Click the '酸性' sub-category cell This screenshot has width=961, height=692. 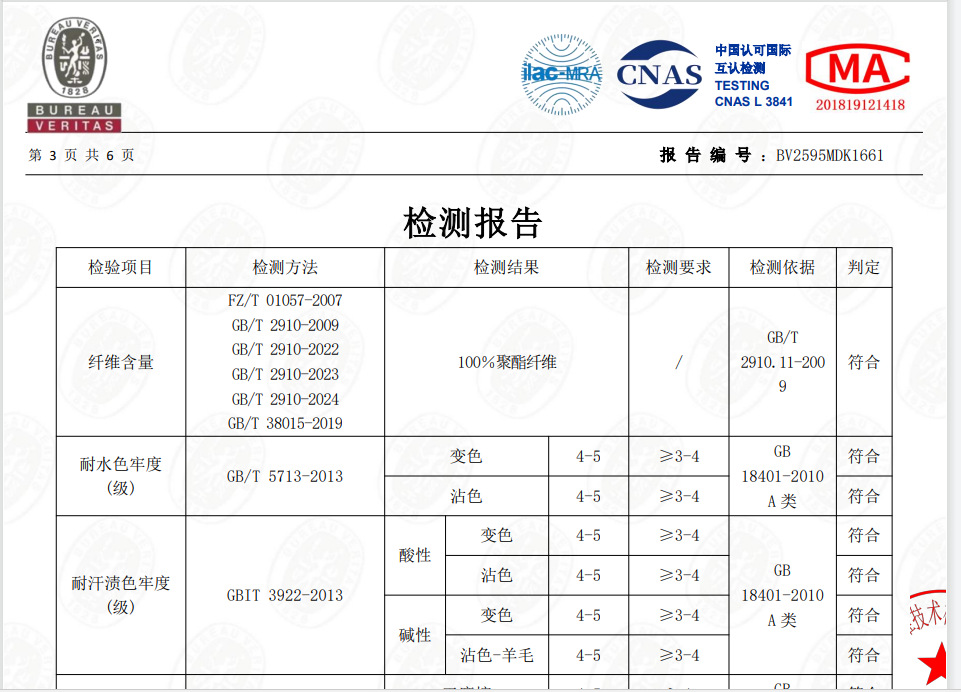[415, 555]
